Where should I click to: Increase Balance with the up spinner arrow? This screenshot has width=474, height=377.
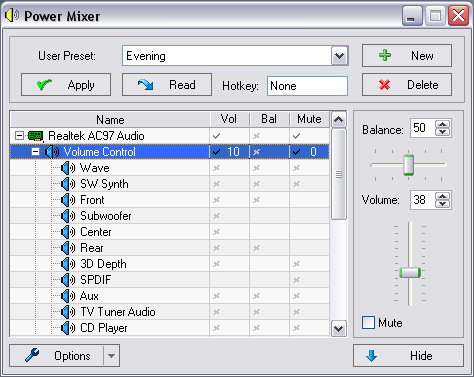pyautogui.click(x=443, y=125)
